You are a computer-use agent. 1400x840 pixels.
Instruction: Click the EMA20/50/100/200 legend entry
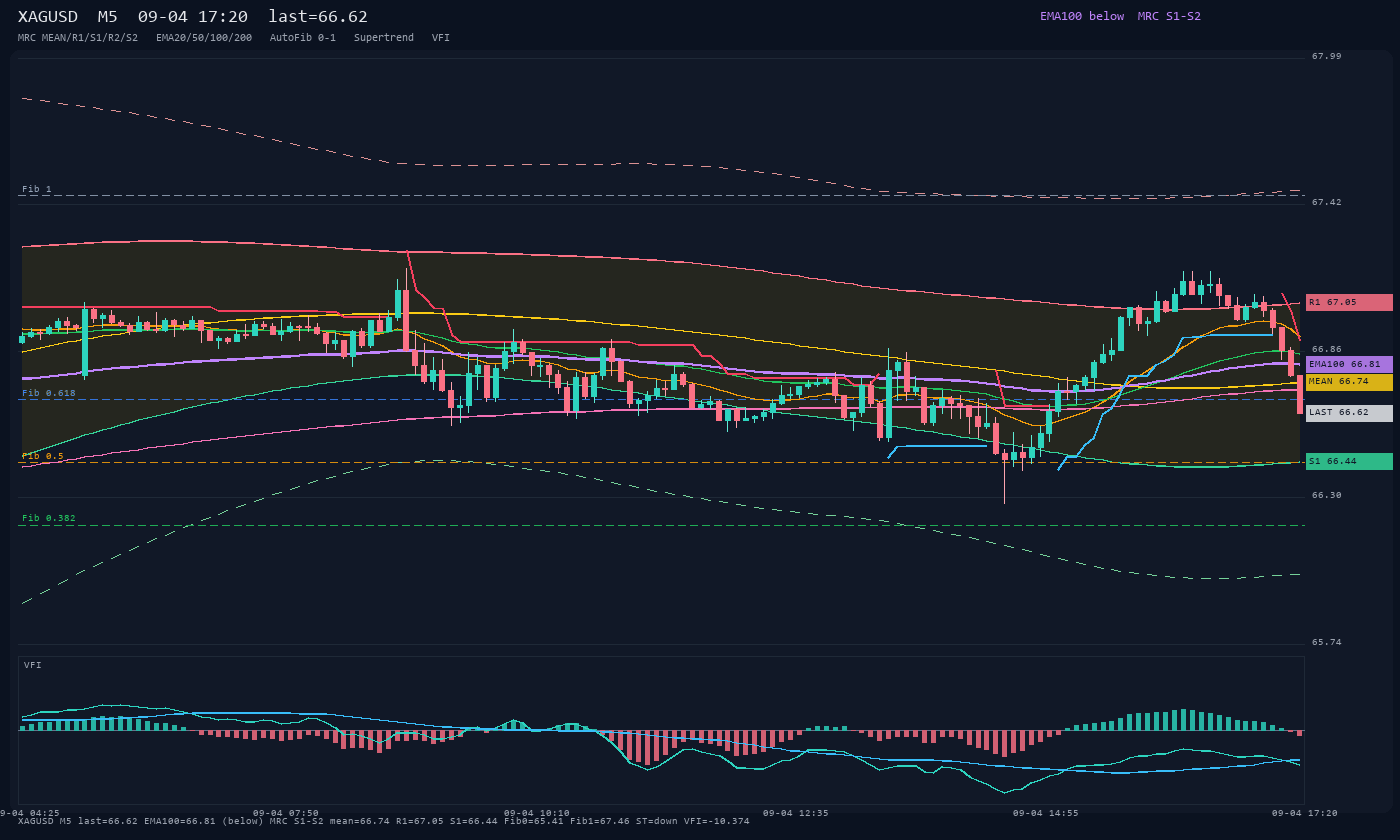[204, 38]
